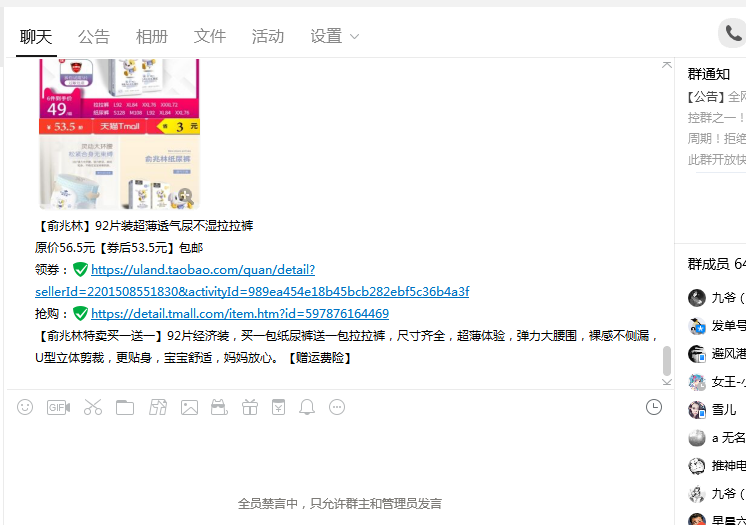
Task: Select member a 无名 in list
Action: (717, 438)
